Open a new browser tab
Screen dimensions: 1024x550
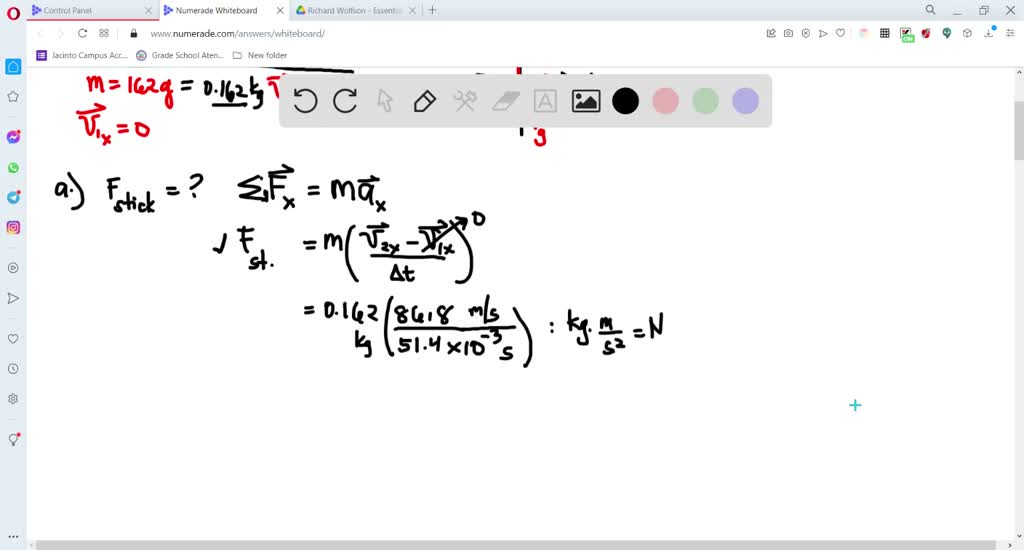[x=432, y=10]
